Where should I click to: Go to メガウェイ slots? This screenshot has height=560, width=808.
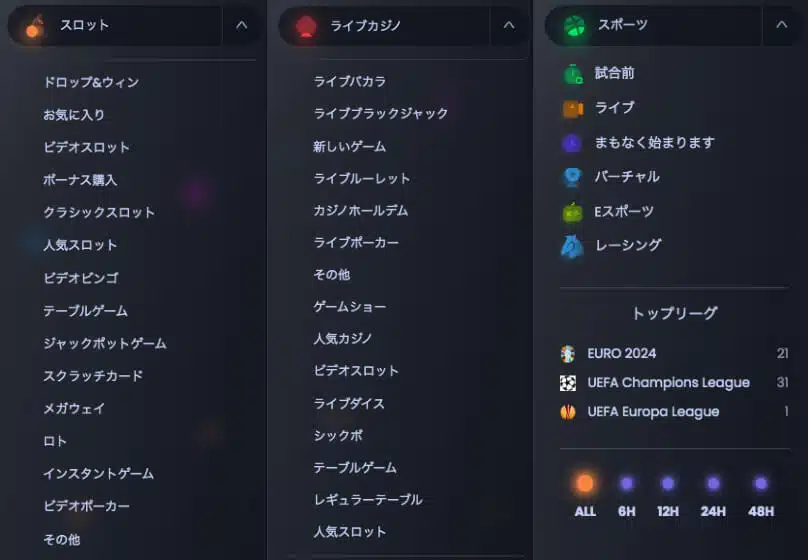pyautogui.click(x=74, y=409)
